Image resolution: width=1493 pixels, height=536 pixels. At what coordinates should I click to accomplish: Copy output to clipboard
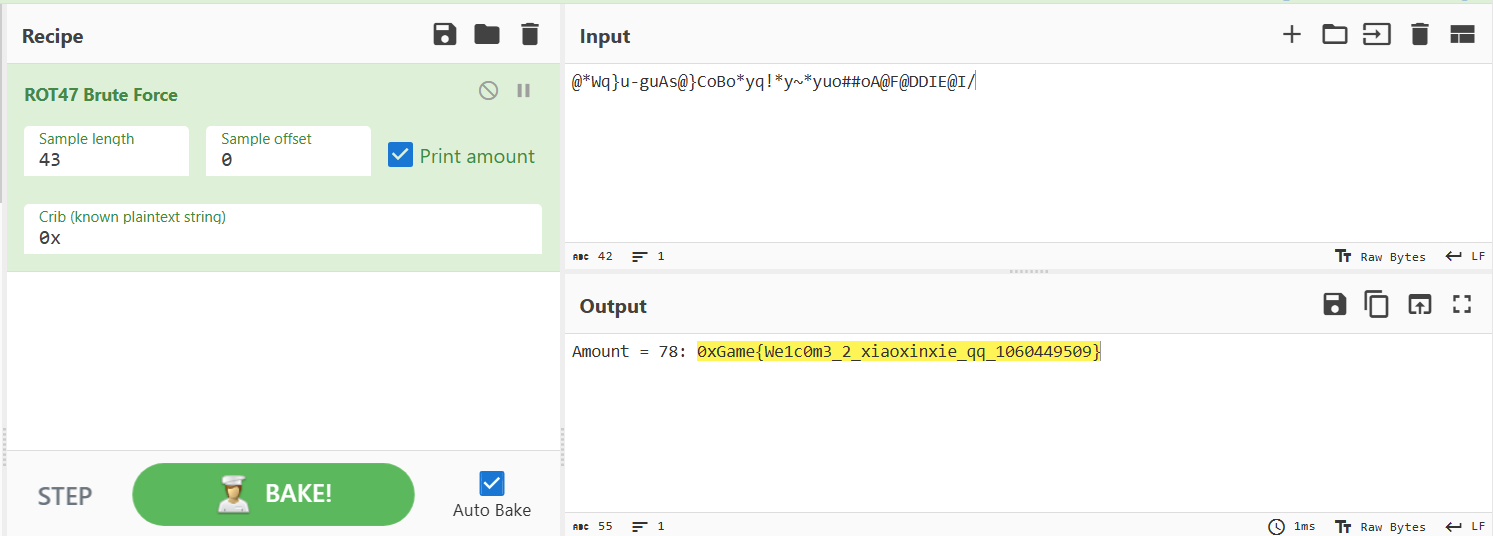click(x=1377, y=305)
